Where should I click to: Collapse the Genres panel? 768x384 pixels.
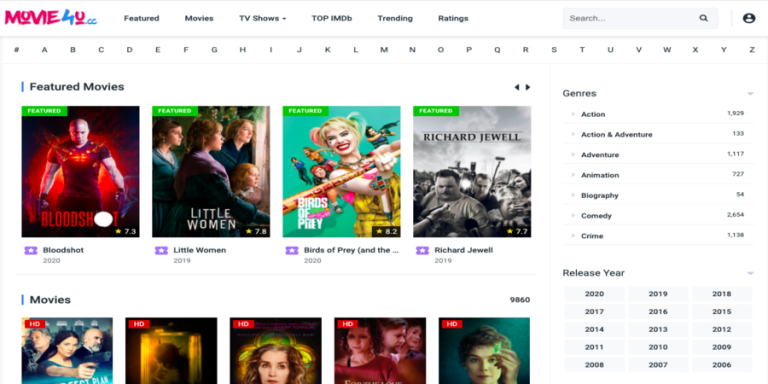click(x=750, y=94)
